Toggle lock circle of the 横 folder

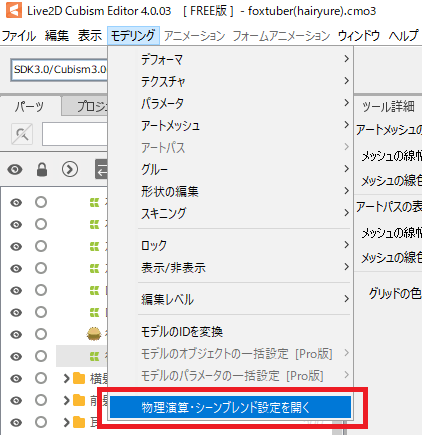click(41, 378)
